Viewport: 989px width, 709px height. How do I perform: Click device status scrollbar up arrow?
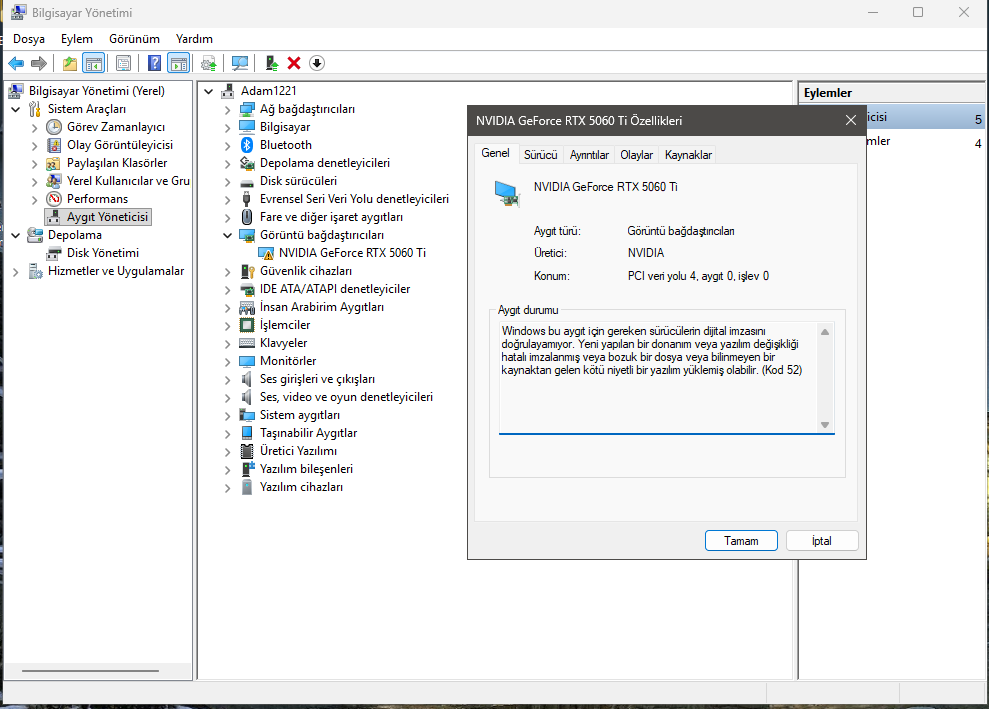coord(825,332)
